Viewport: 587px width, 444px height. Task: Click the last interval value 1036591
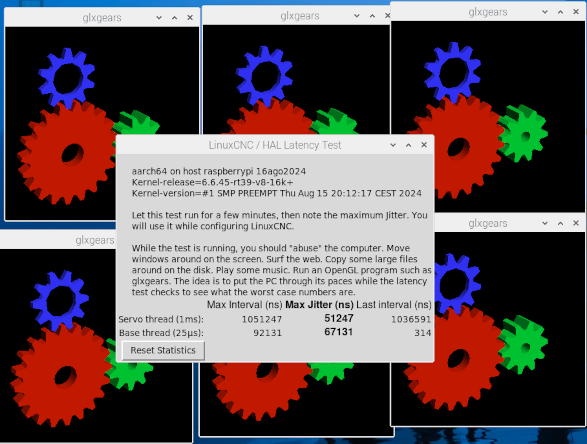[x=411, y=319]
